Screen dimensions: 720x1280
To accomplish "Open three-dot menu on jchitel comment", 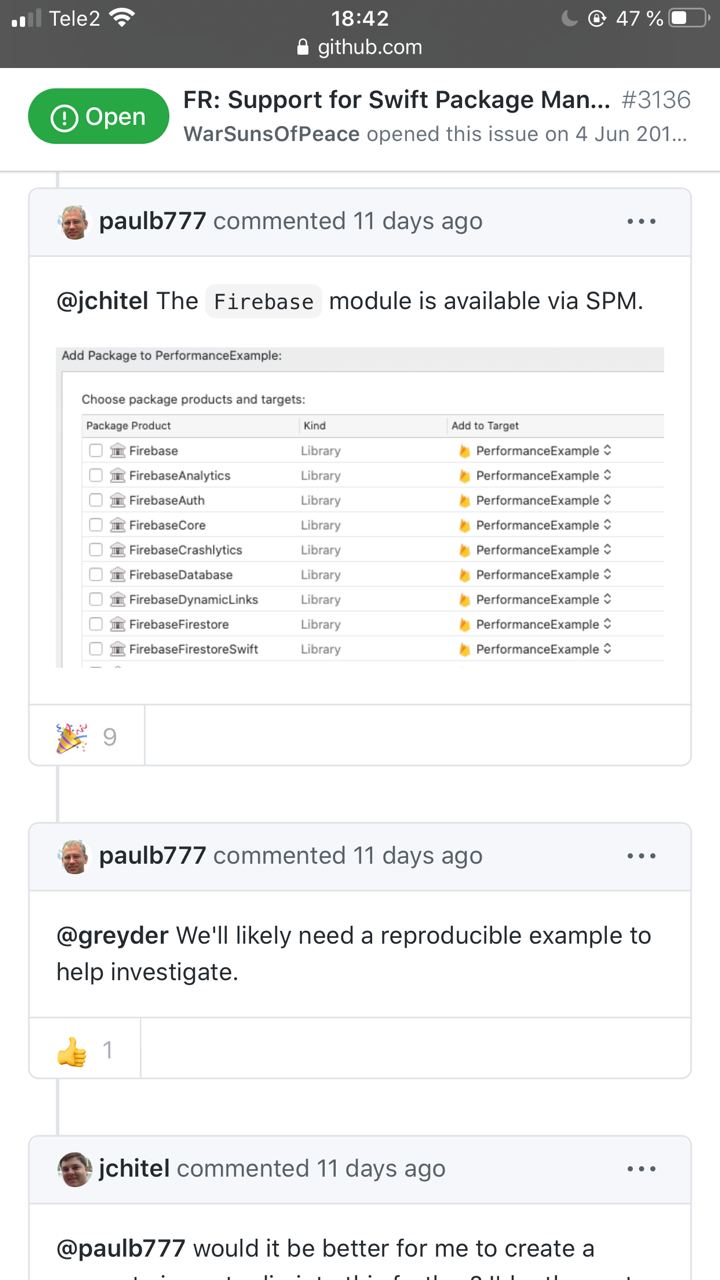I will click(x=641, y=1169).
